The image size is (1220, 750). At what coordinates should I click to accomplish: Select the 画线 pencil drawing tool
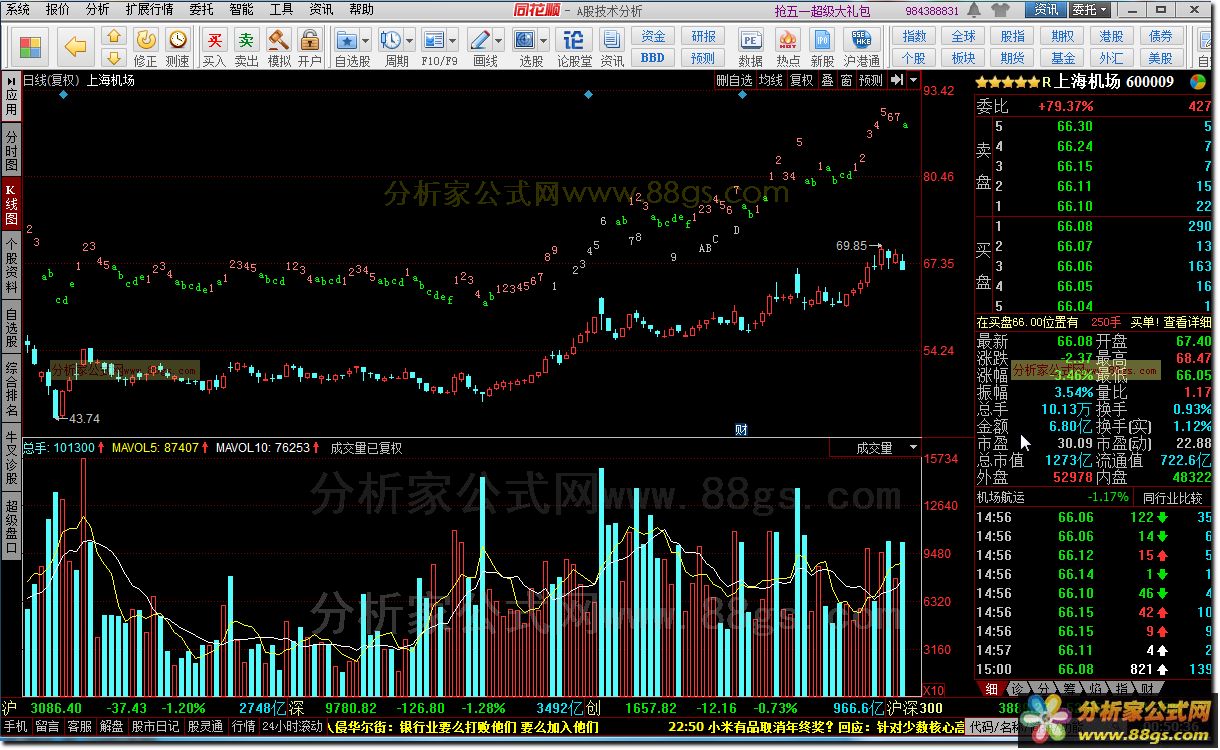pyautogui.click(x=480, y=40)
